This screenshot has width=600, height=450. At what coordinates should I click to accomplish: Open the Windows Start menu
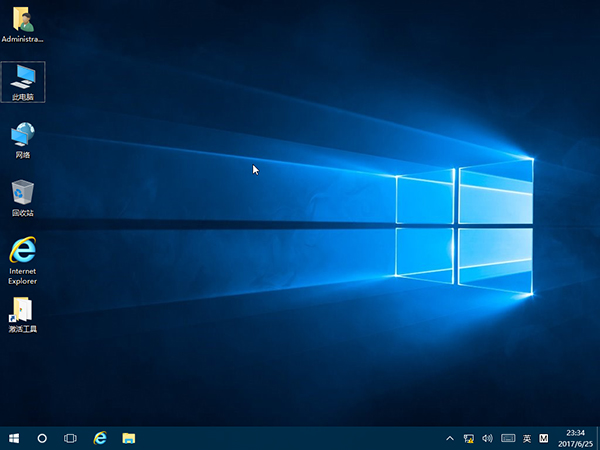[14, 438]
